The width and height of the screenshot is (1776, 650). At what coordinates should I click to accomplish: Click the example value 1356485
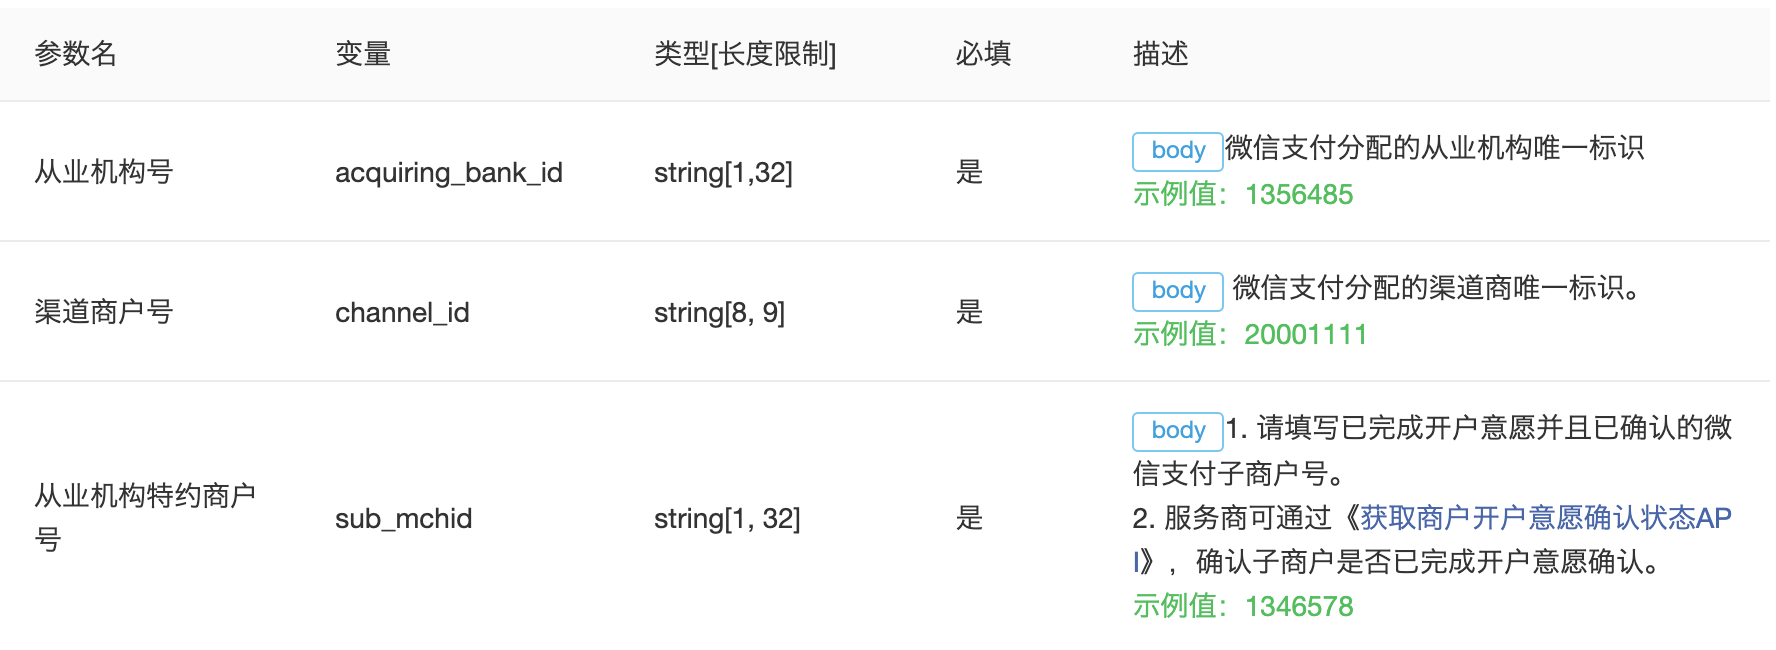[1299, 194]
